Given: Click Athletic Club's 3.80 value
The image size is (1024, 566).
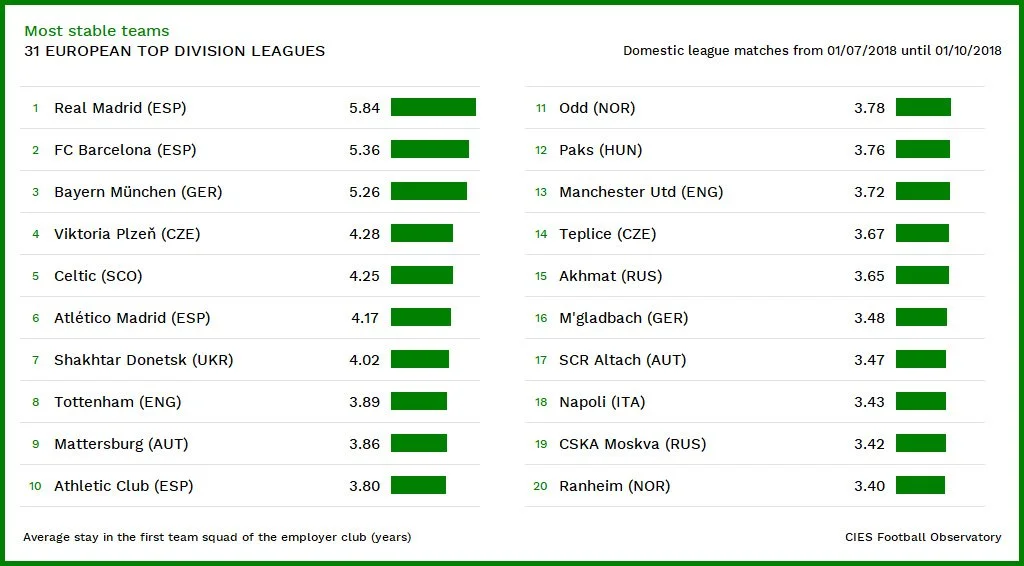Looking at the screenshot, I should tap(364, 486).
